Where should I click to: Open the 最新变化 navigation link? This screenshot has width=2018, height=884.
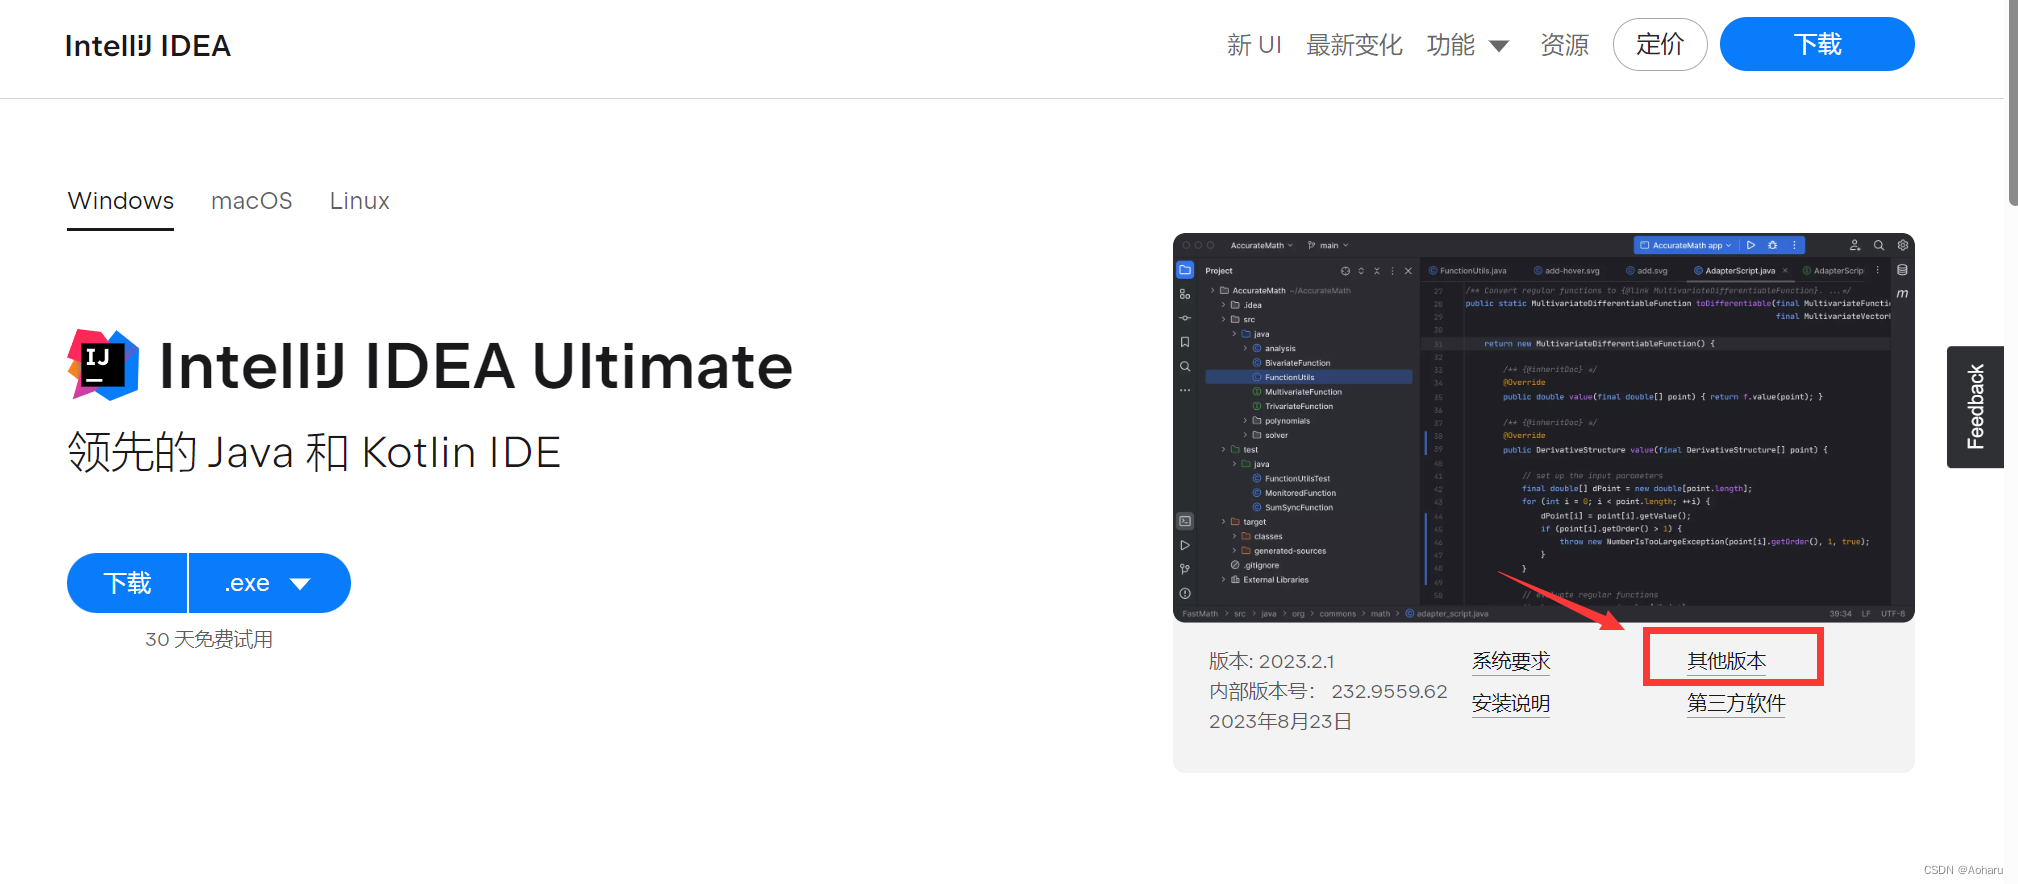tap(1354, 45)
